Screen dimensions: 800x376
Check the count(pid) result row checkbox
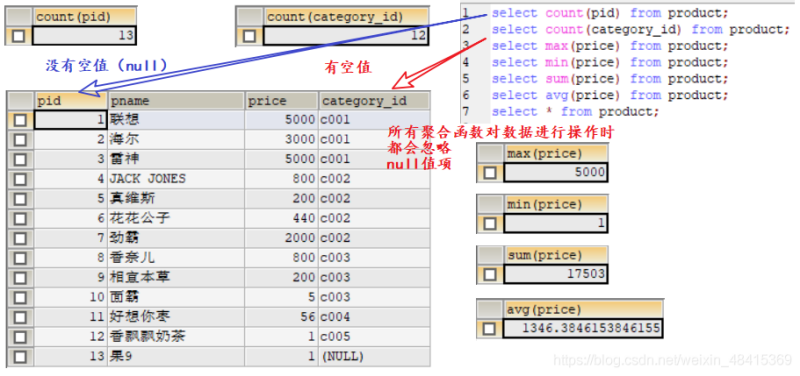[18, 36]
